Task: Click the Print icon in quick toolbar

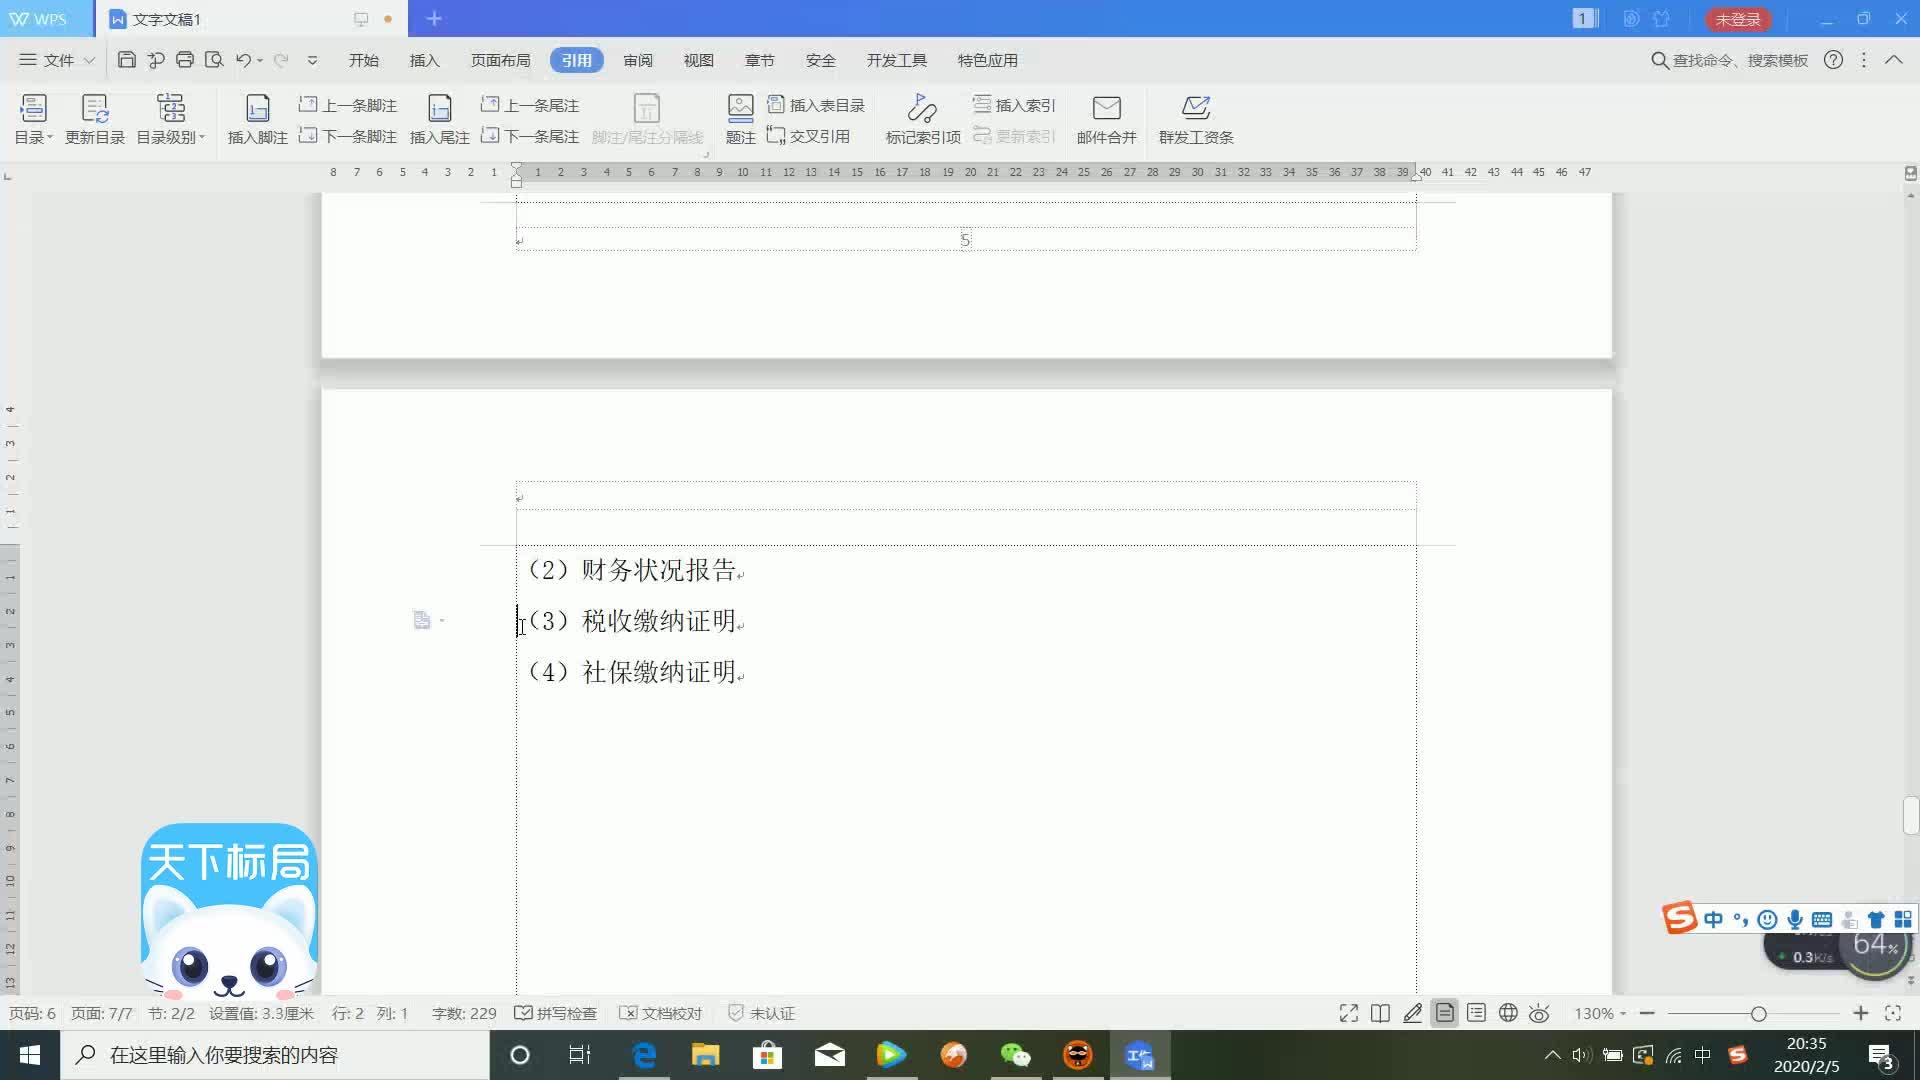Action: coord(184,60)
